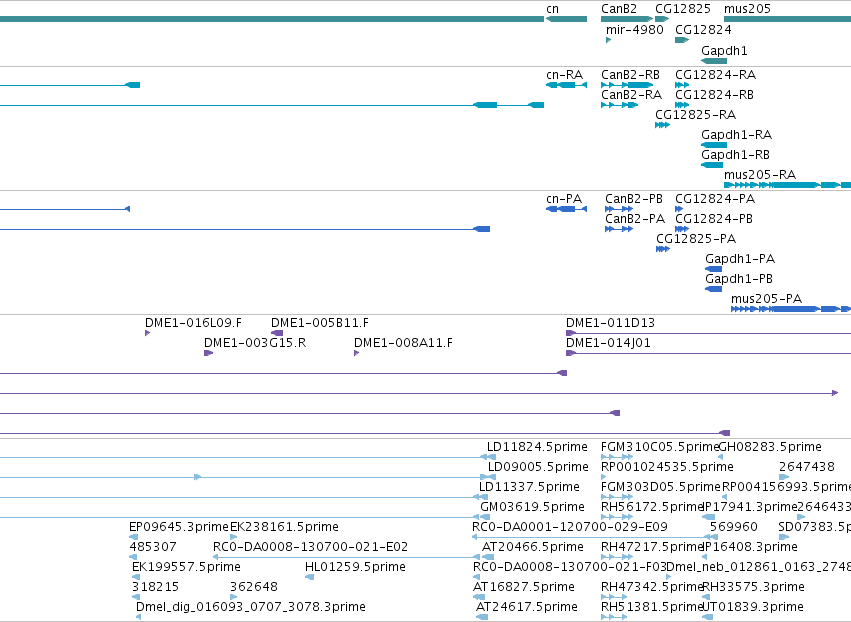Select the HL01259.5prime EST marker
The width and height of the screenshot is (851, 622).
309,577
